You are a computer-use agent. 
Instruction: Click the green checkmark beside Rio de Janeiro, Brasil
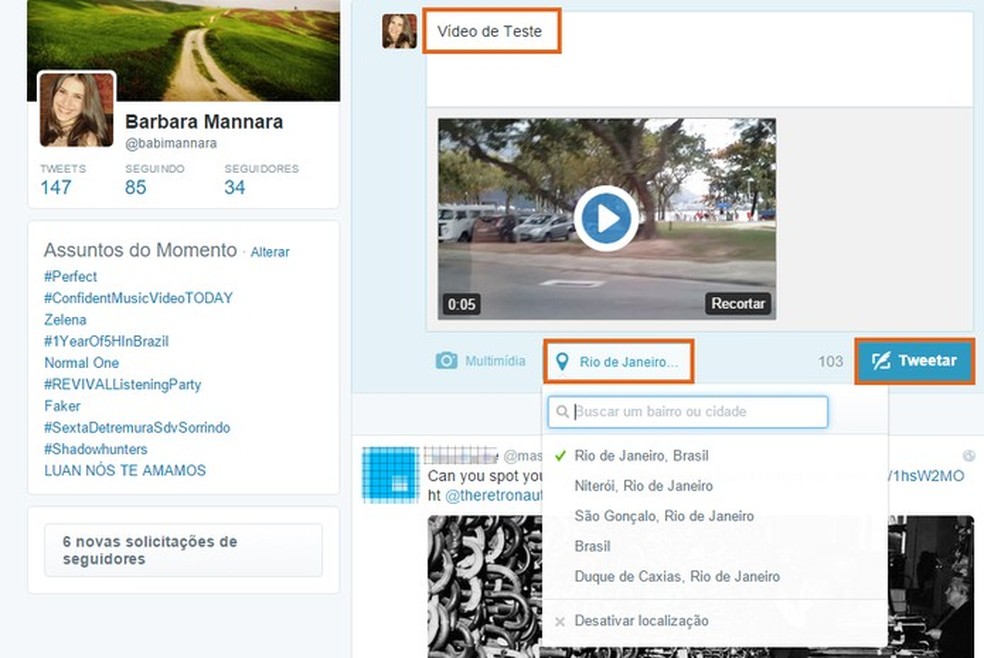click(x=560, y=454)
